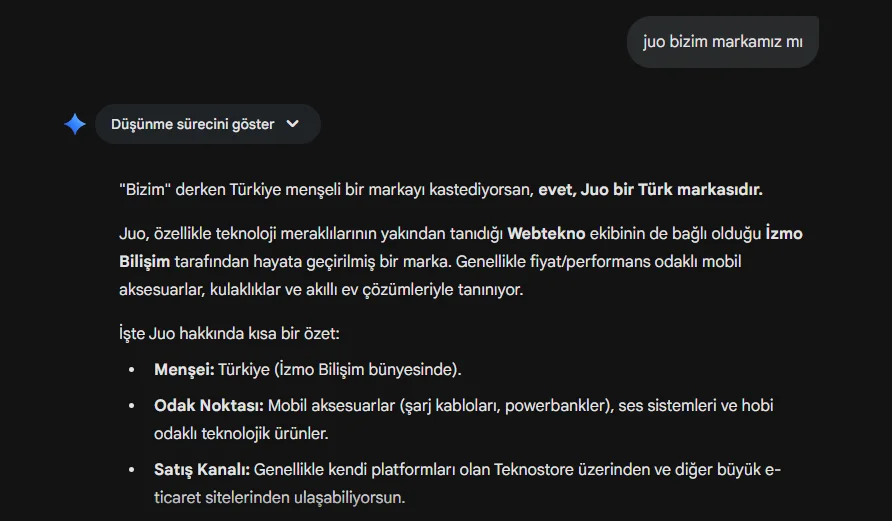
Task: Click the bold word "Webtekno"
Action: click(x=548, y=234)
